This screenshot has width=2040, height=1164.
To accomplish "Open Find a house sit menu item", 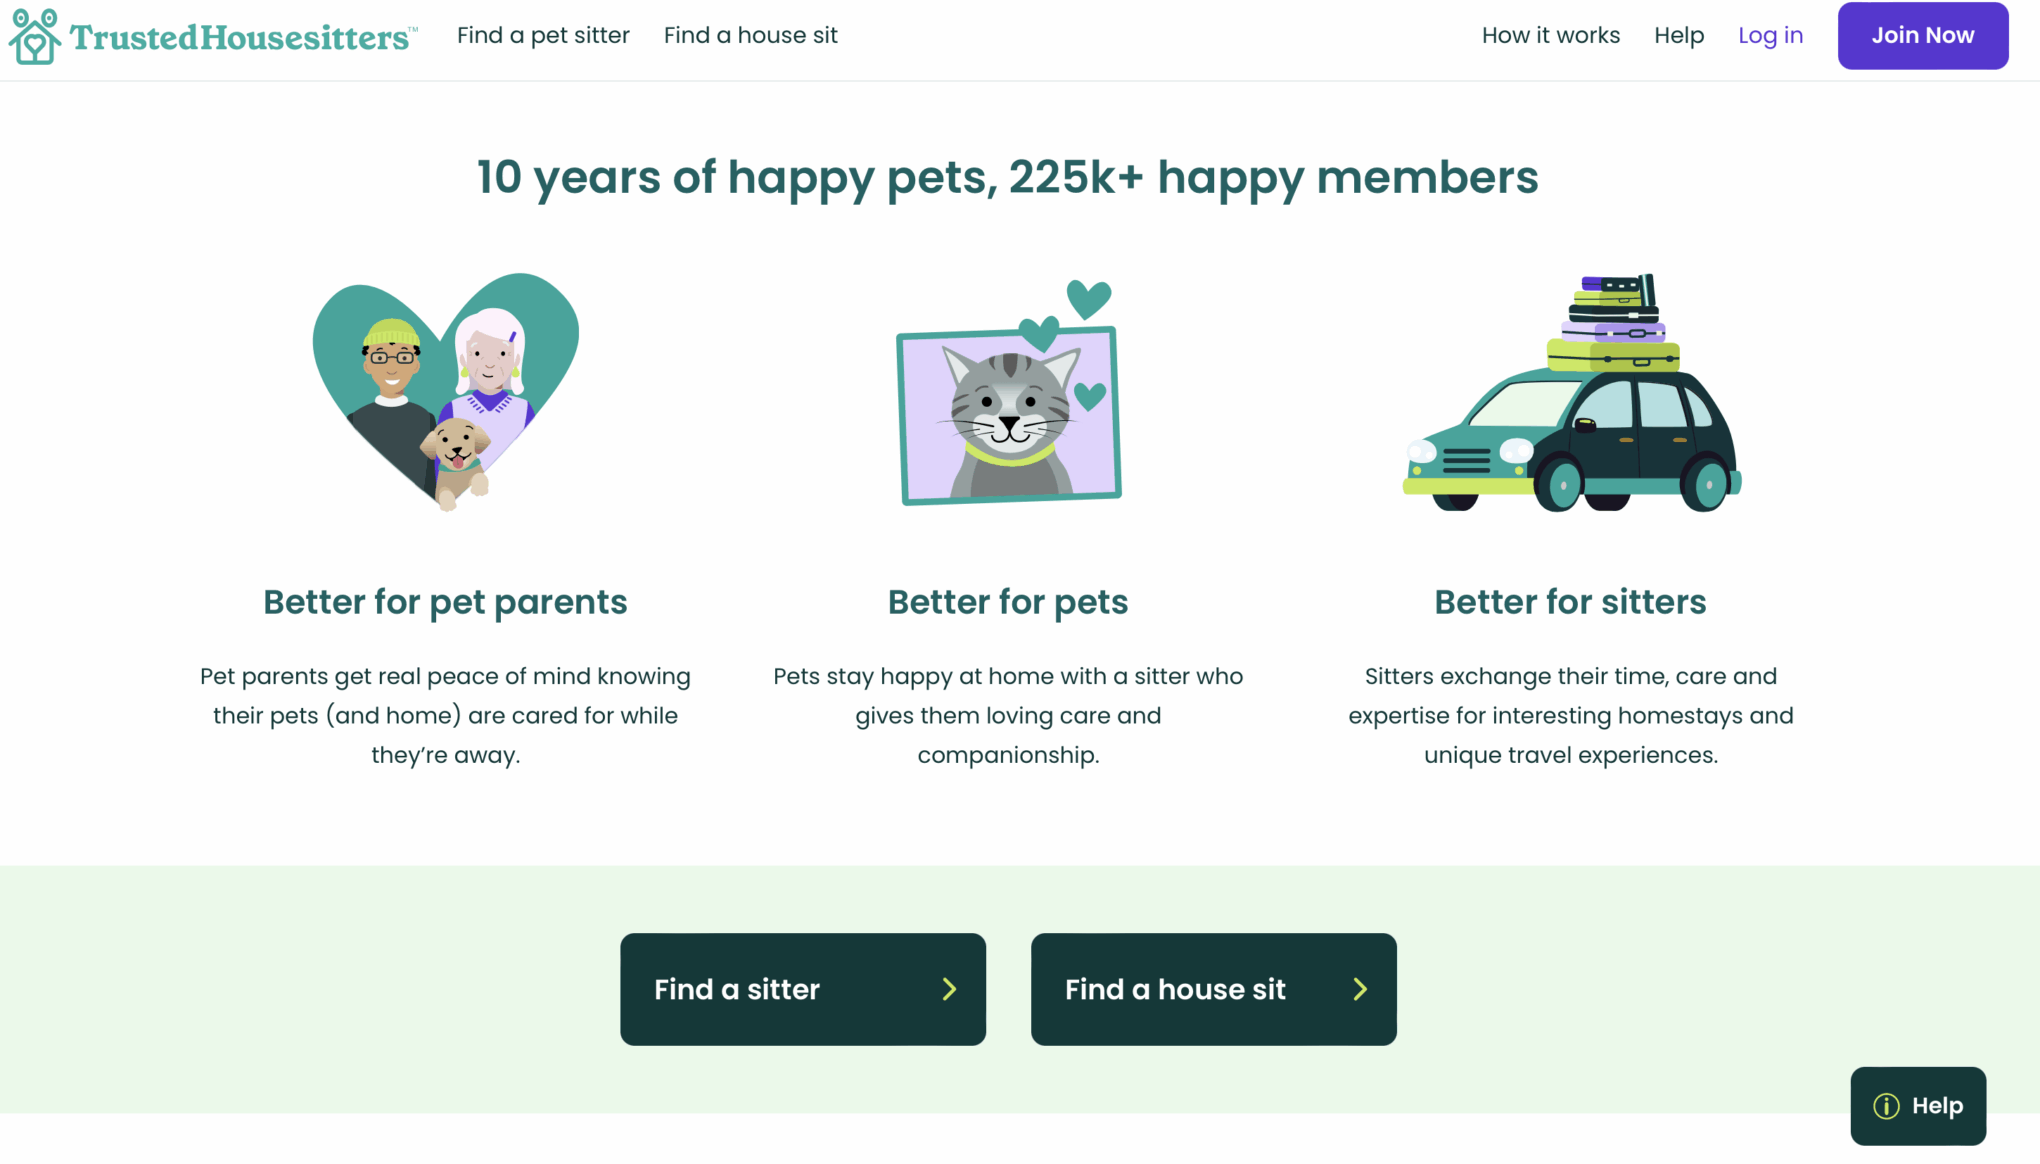I will (x=750, y=35).
